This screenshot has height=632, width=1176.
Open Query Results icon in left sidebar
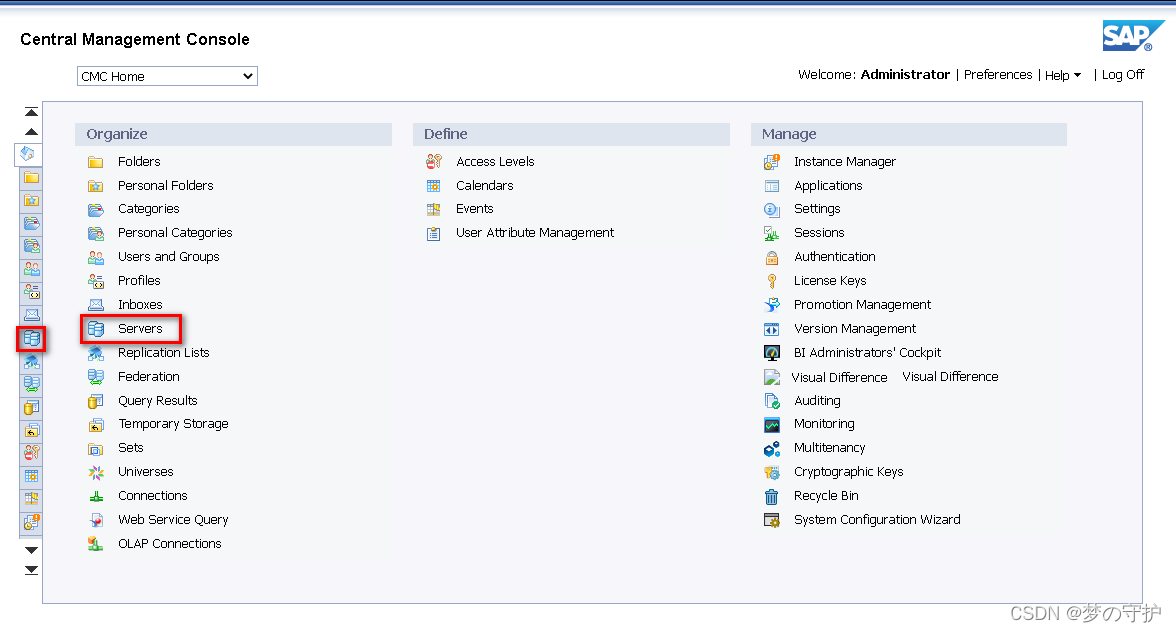click(32, 408)
